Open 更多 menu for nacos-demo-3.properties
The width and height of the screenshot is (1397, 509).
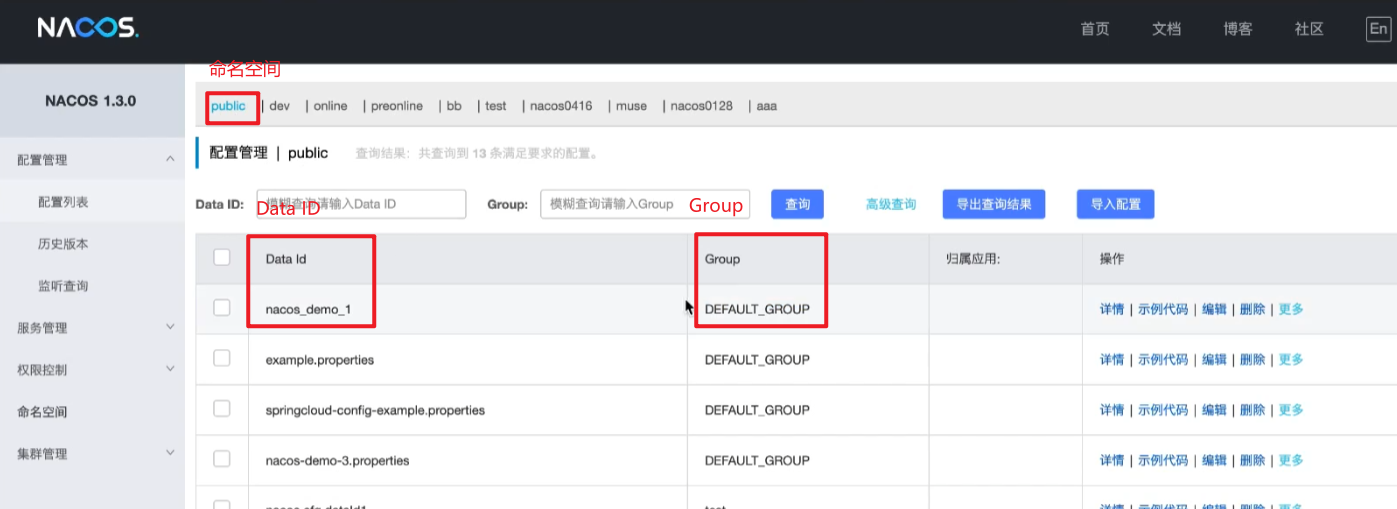[x=1291, y=460]
